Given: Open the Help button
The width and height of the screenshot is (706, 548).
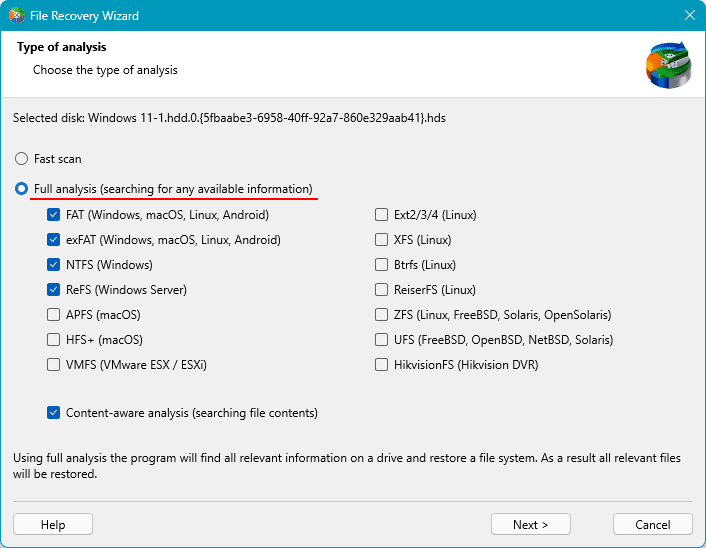Looking at the screenshot, I should (53, 525).
